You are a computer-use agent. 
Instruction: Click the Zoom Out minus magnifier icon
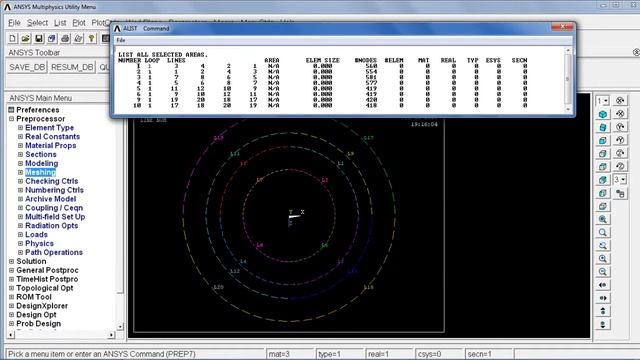tap(603, 271)
